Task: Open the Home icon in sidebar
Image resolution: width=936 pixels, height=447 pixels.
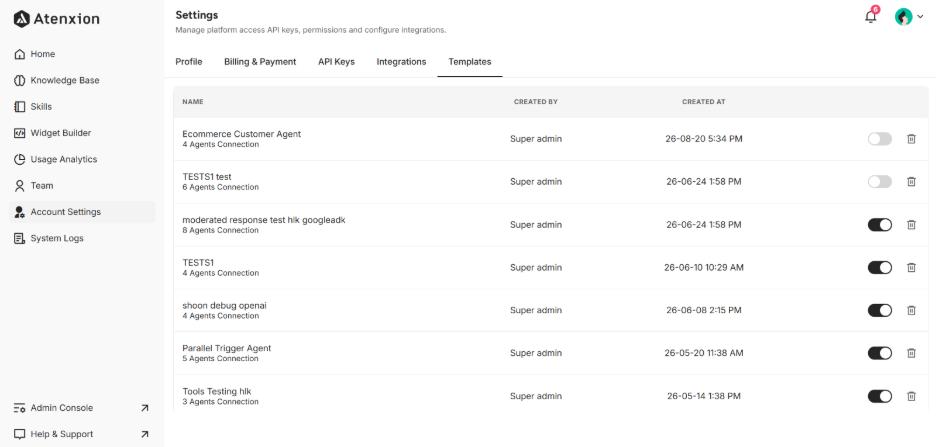Action: (x=19, y=54)
